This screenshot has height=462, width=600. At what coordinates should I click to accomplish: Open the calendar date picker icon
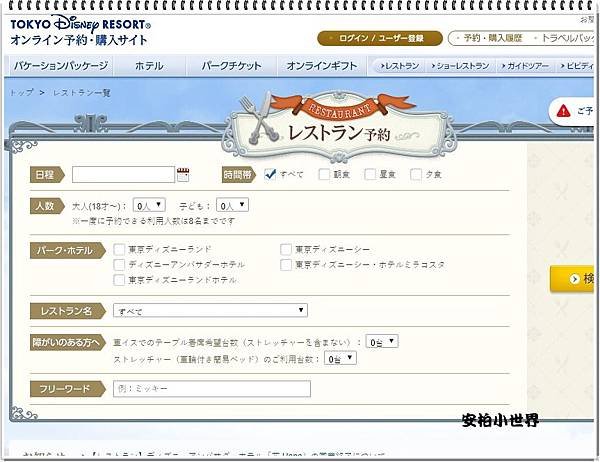(183, 175)
